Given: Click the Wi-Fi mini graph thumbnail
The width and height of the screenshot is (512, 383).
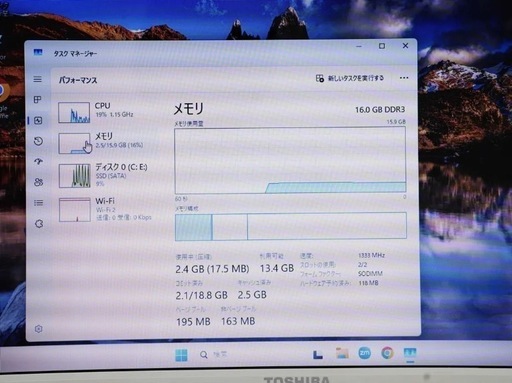Looking at the screenshot, I should [x=75, y=210].
